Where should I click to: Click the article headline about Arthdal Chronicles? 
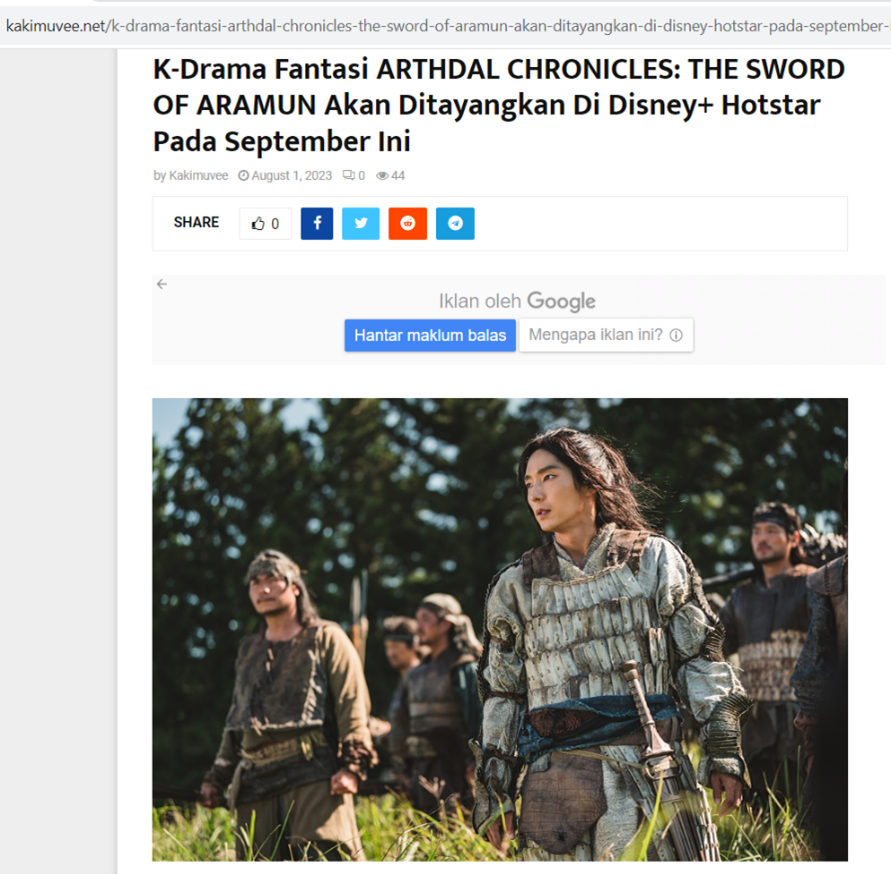coord(499,105)
